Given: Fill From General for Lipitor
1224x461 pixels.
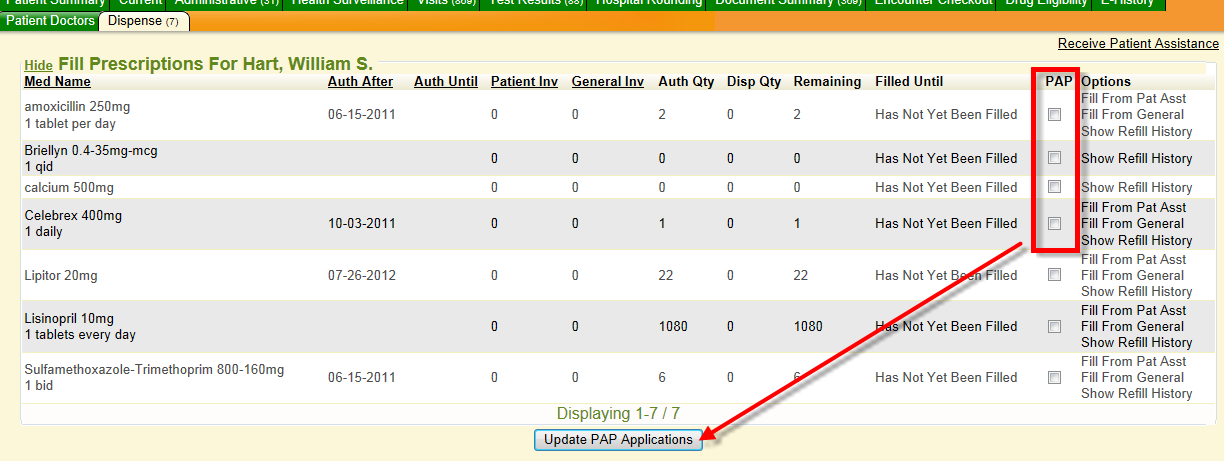Looking at the screenshot, I should coord(1132,275).
